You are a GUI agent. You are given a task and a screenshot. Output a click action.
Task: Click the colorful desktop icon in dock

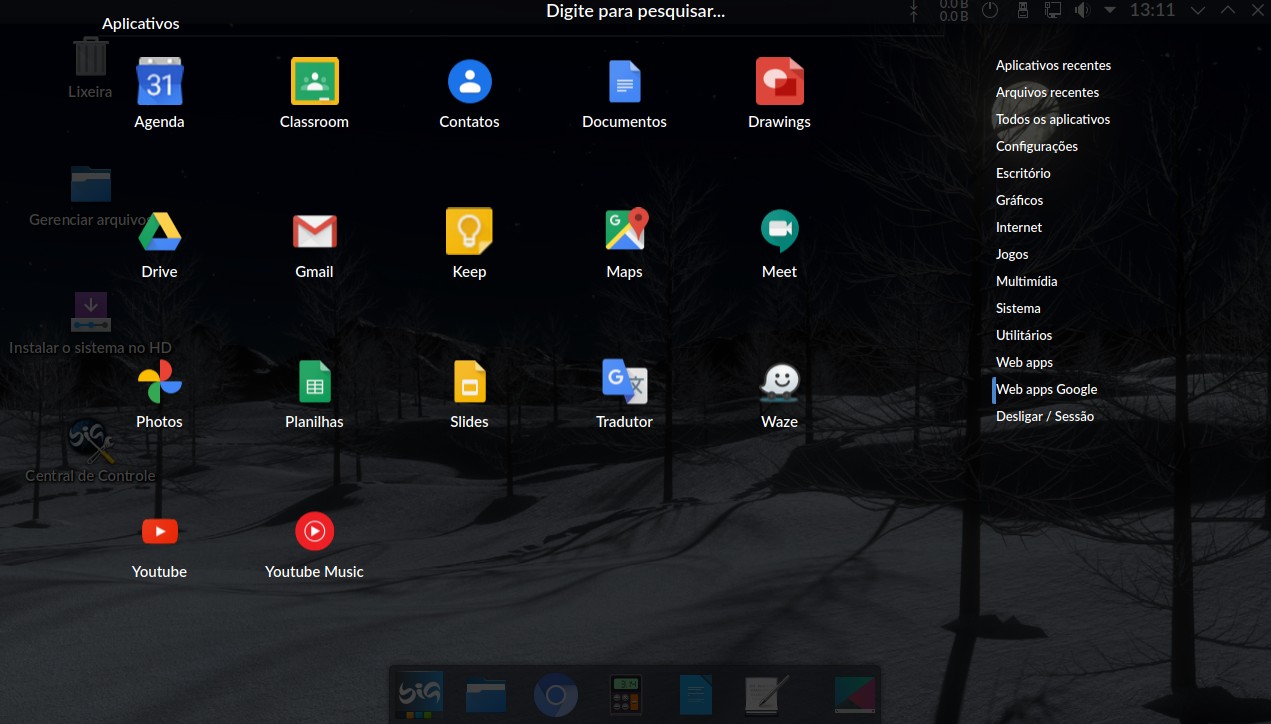(855, 695)
